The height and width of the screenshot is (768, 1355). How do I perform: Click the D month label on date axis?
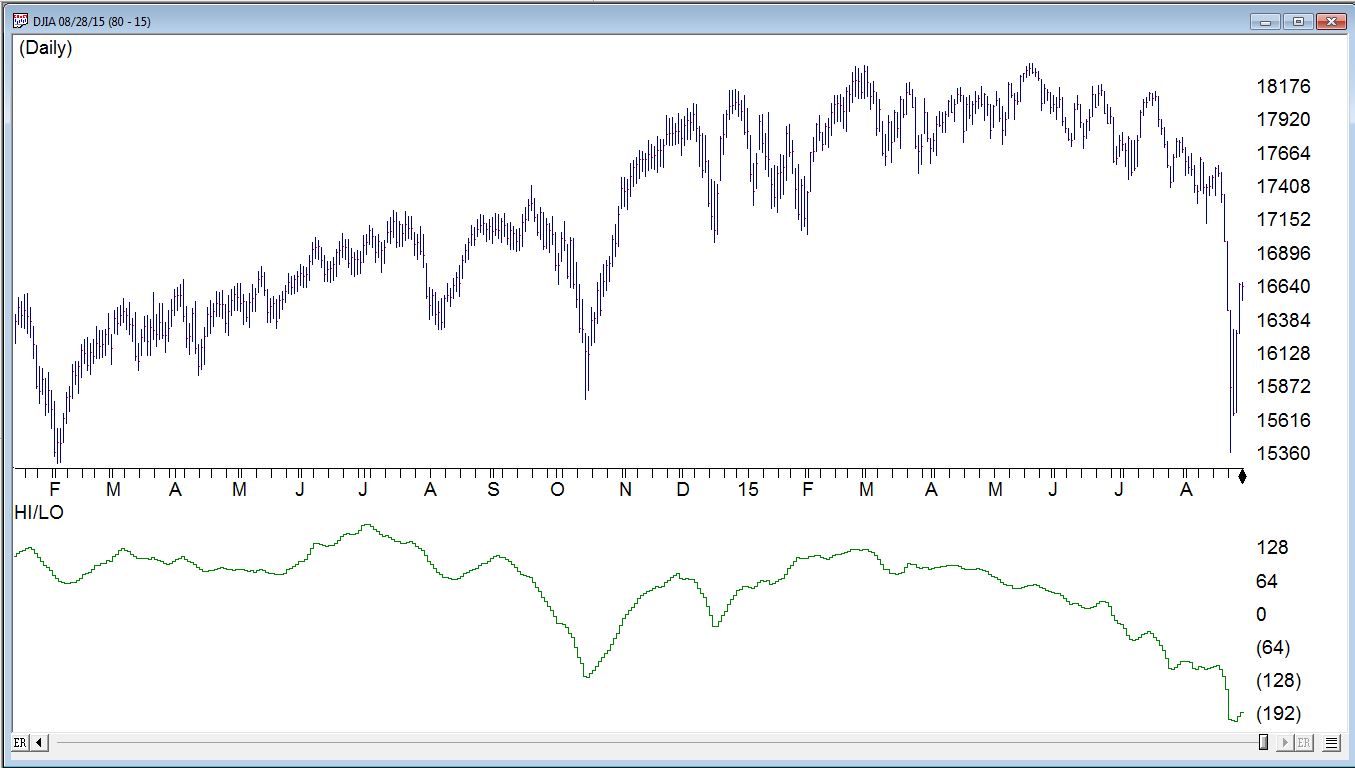(x=683, y=490)
